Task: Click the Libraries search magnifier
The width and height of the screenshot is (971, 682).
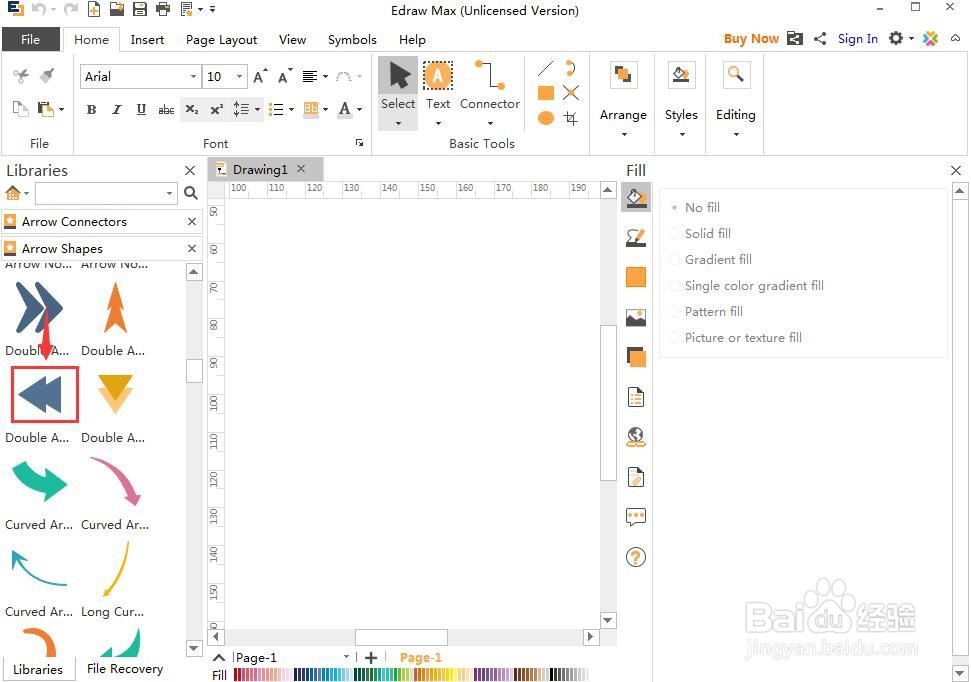Action: click(x=191, y=193)
